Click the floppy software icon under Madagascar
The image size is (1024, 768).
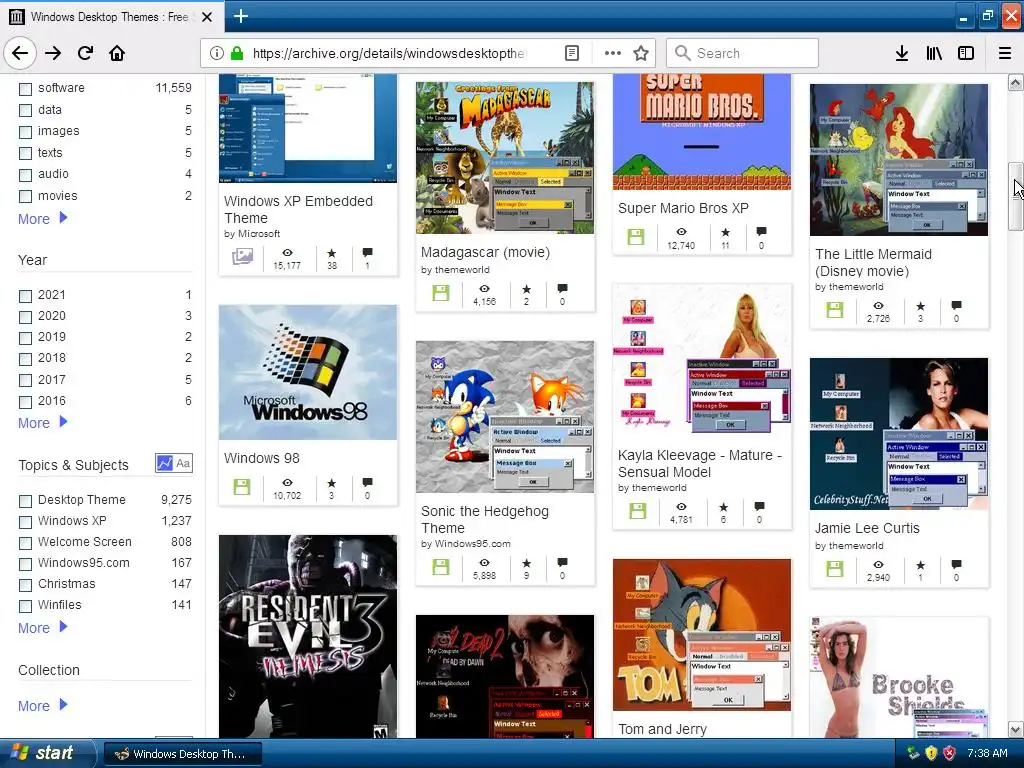coord(441,293)
